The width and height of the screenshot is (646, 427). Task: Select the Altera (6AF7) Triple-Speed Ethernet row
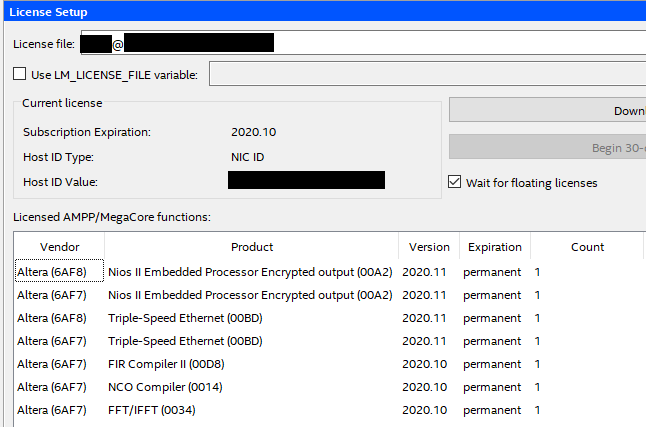pos(330,341)
